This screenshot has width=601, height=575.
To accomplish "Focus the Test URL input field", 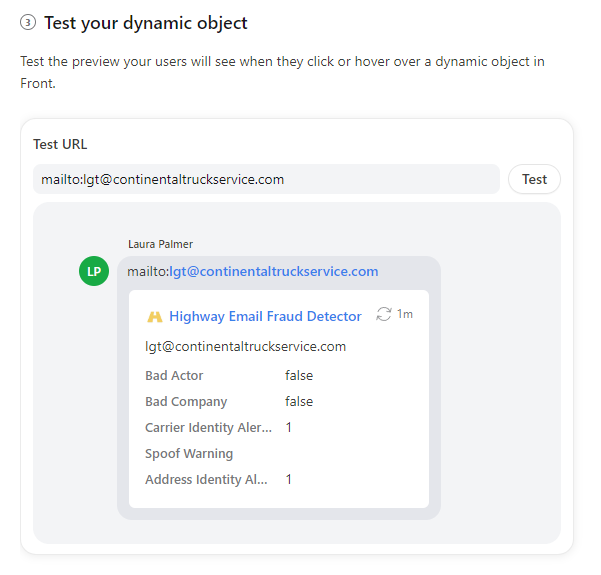I will tap(266, 179).
